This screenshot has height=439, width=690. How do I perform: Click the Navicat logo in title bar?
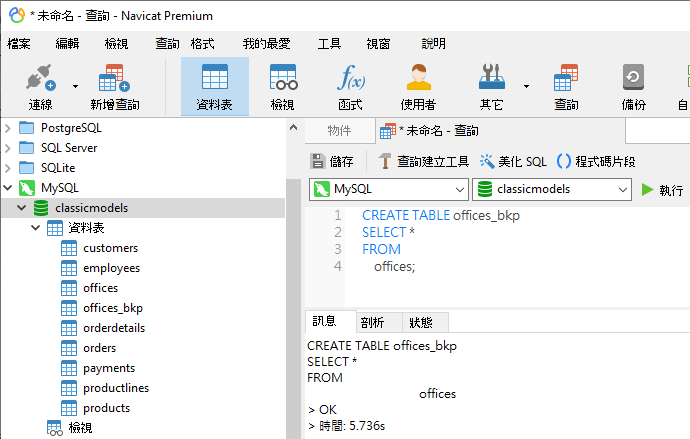(x=17, y=15)
